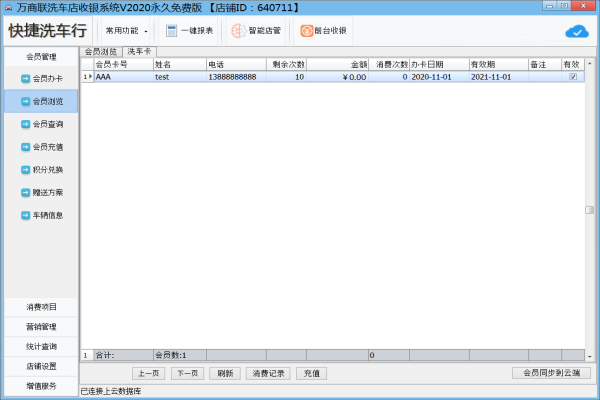Click the scrollbar down arrow
Viewport: 600px width, 400px height.
(x=590, y=356)
